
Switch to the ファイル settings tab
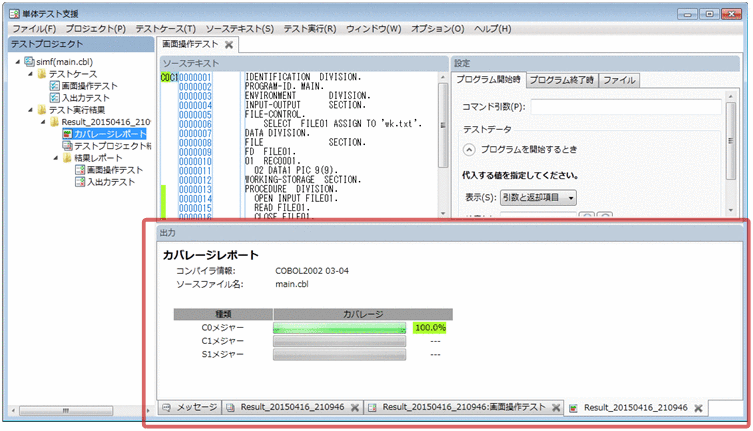click(x=619, y=80)
